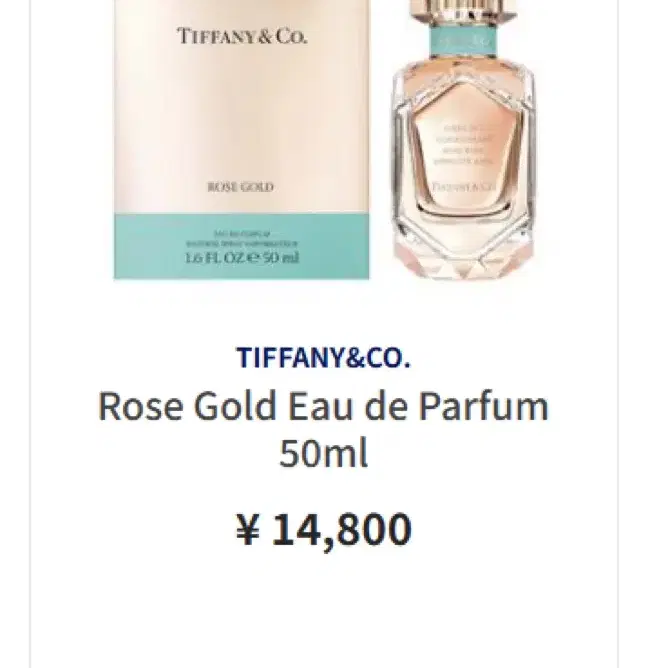
Task: Click the yen symbol in the price
Action: coord(248,530)
